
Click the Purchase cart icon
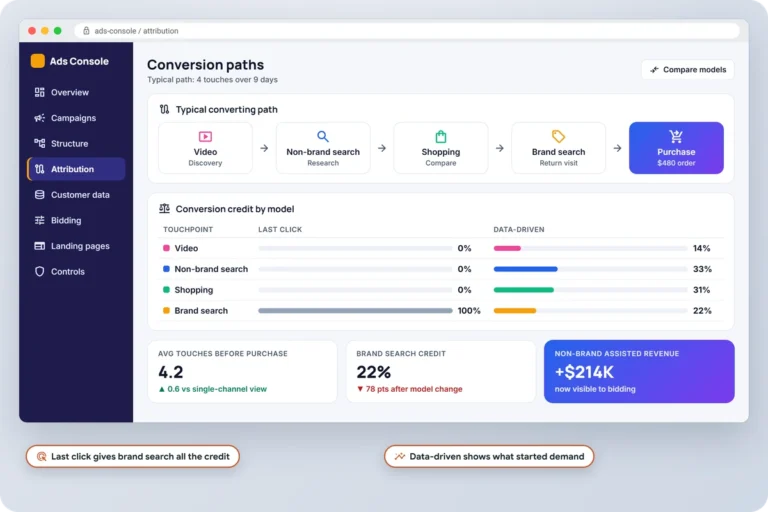[676, 136]
